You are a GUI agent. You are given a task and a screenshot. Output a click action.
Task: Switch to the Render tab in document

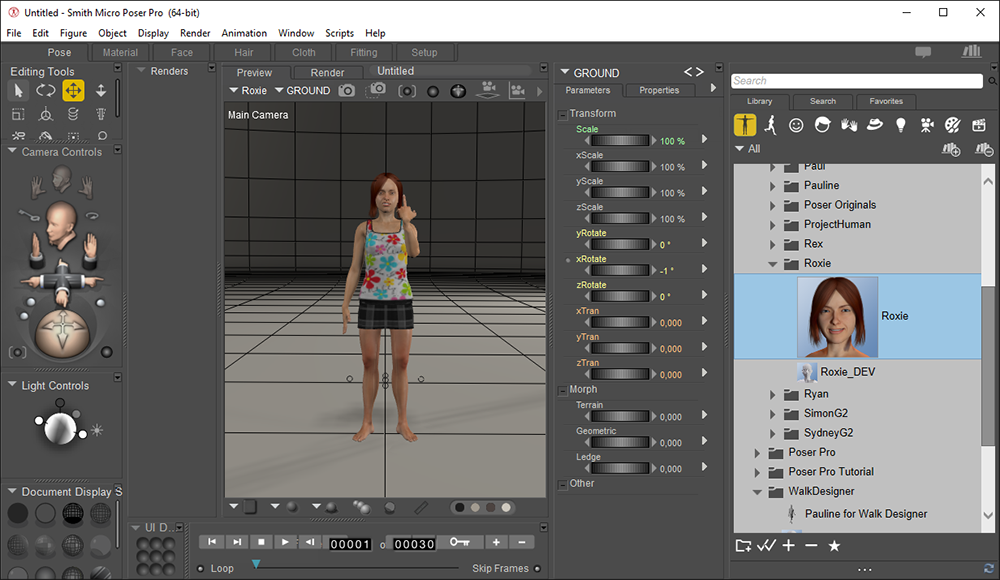(327, 73)
